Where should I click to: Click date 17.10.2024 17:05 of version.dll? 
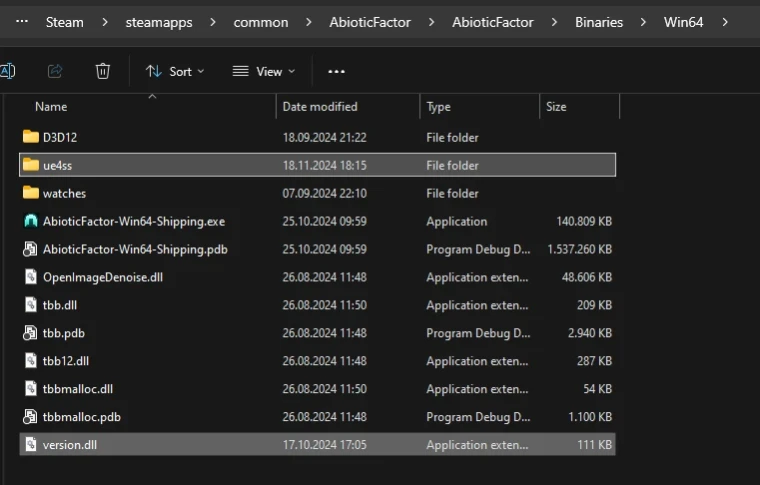coord(324,445)
